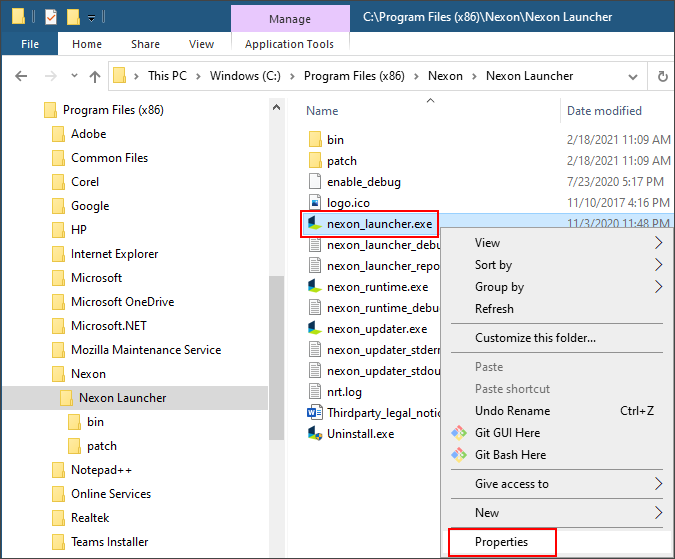Select the Thirdparty_legal_notice Word document icon
This screenshot has height=559, width=675.
click(x=315, y=413)
